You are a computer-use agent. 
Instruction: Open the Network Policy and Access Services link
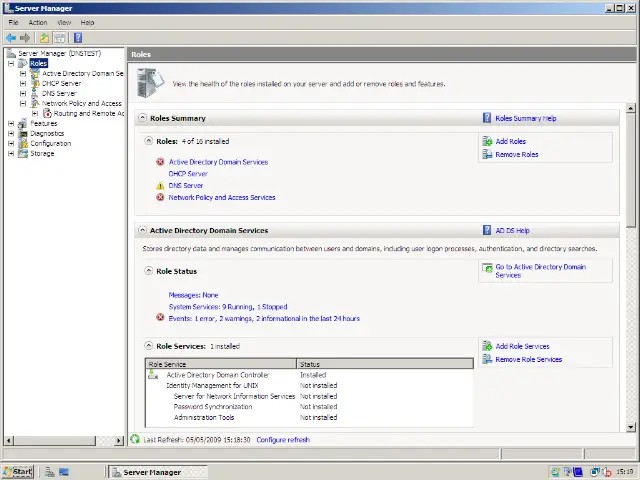pyautogui.click(x=222, y=198)
